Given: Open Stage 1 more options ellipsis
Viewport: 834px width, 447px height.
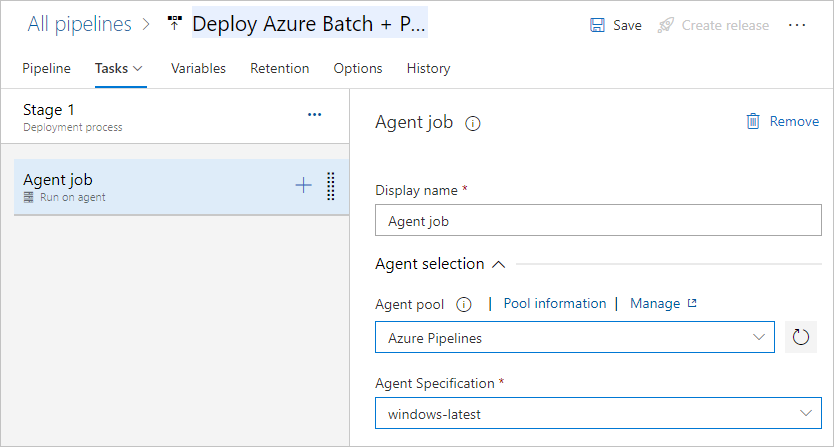Looking at the screenshot, I should point(314,114).
